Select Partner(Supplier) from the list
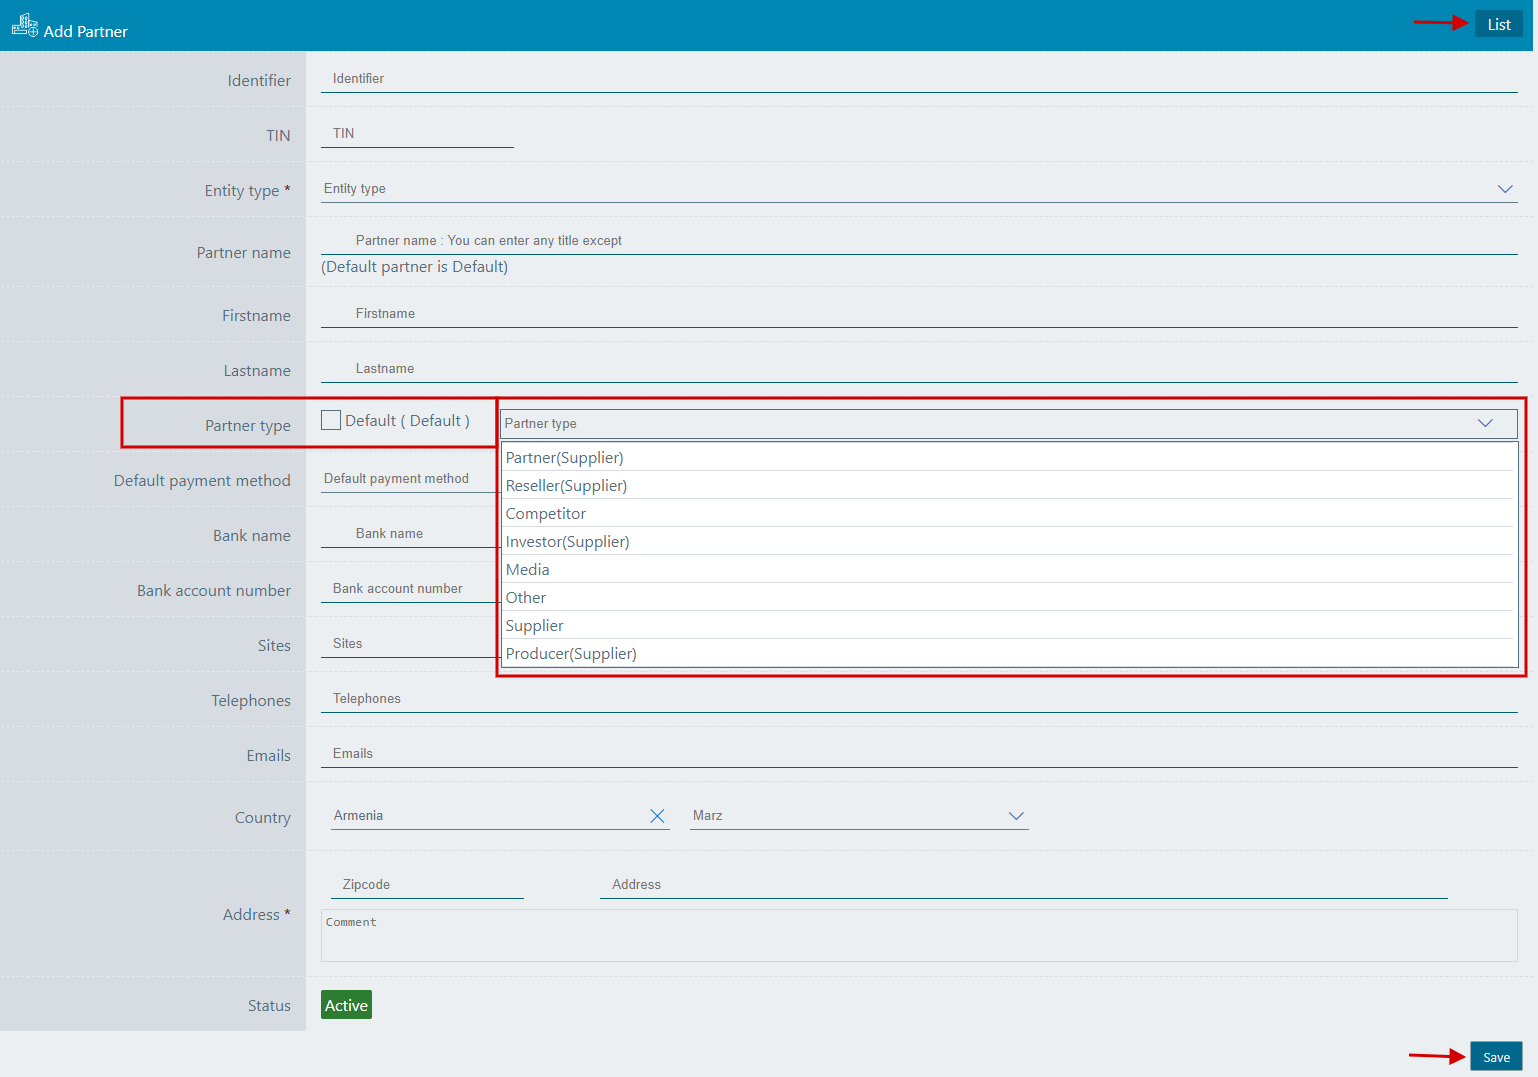Viewport: 1538px width, 1077px height. 565,458
